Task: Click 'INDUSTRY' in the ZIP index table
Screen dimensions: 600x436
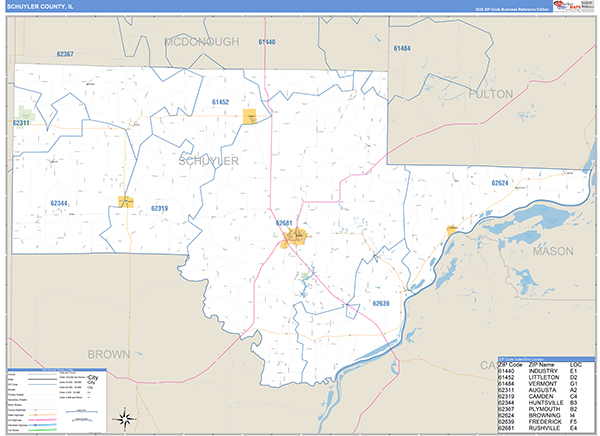Action: (x=543, y=371)
